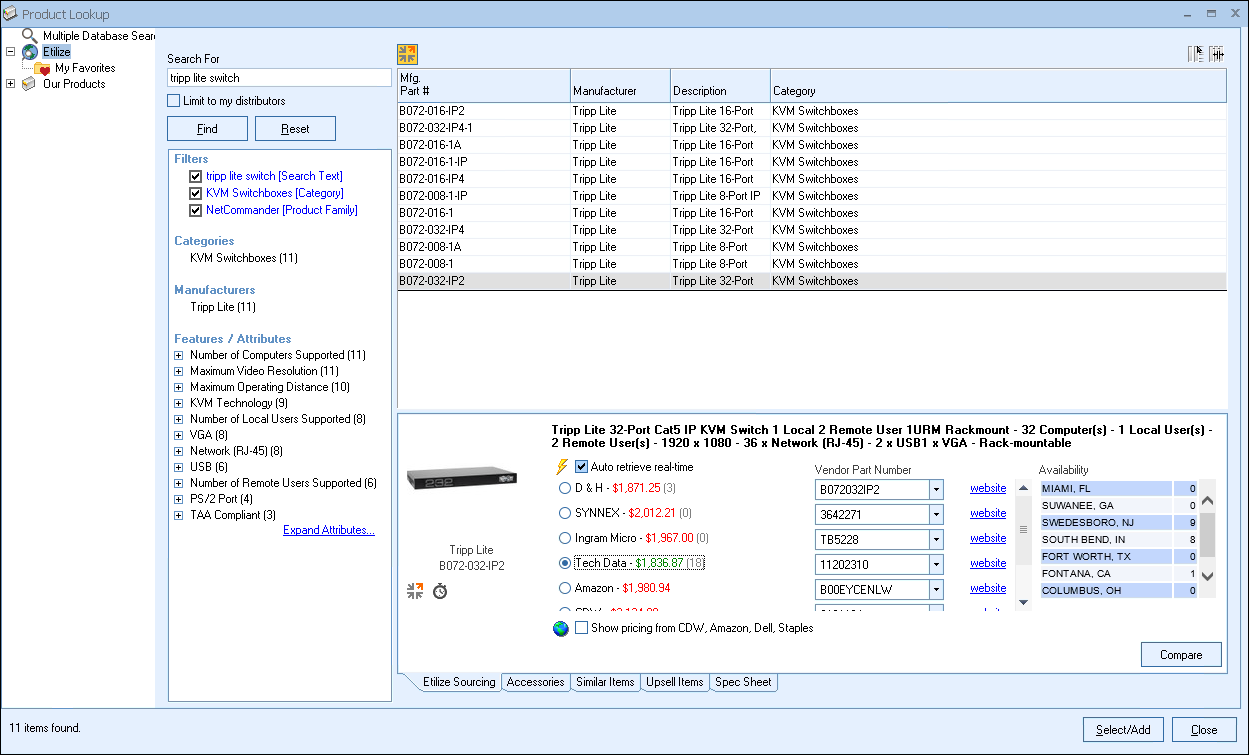
Task: Click the vendor list scroll-up arrow
Action: tap(1022, 488)
